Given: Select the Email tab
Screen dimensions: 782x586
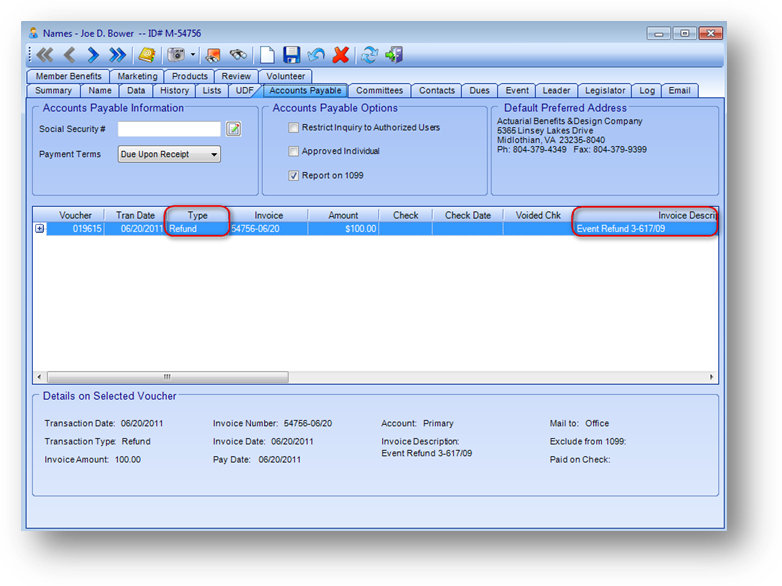Looking at the screenshot, I should (x=679, y=91).
